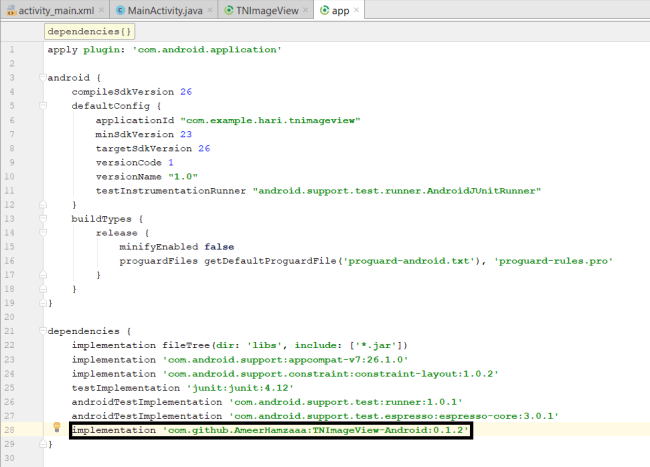Click minSdkVersion value 23
This screenshot has height=467, width=650.
click(x=186, y=134)
